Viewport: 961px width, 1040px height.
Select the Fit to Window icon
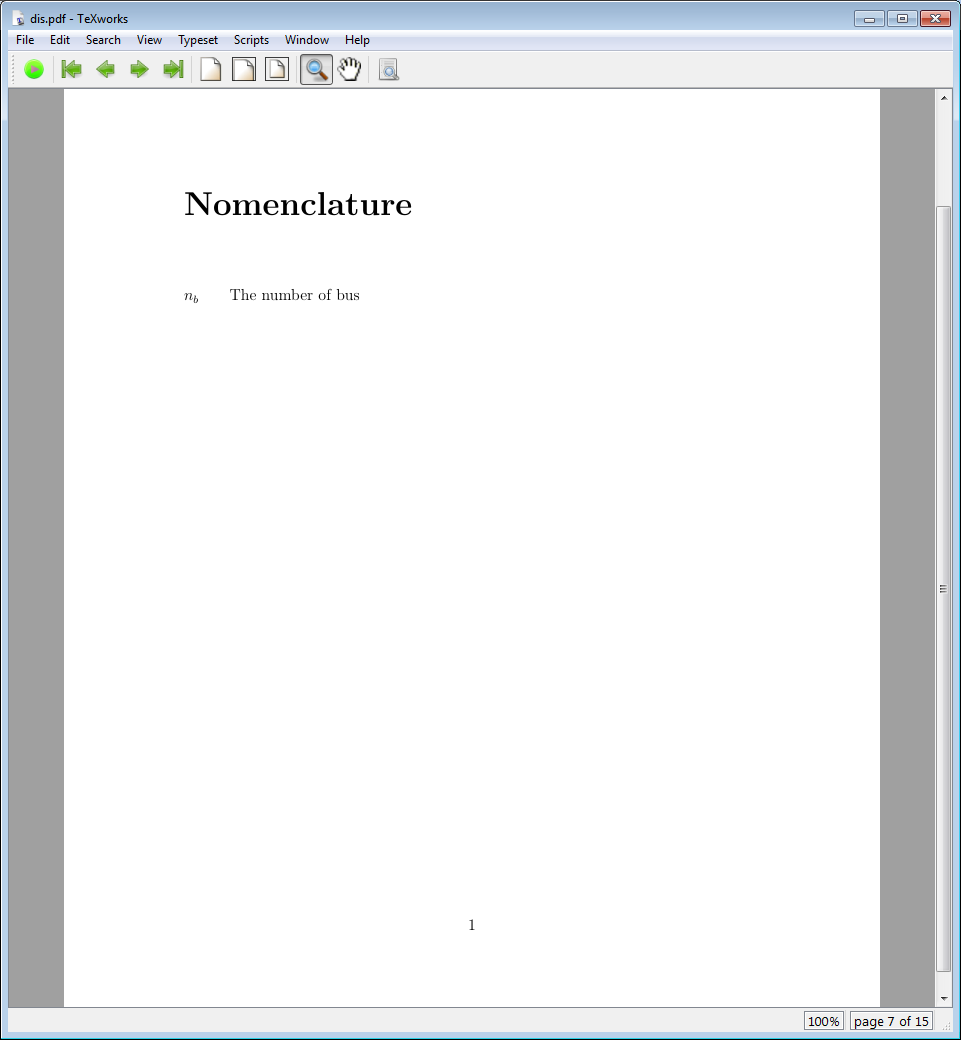pos(277,69)
